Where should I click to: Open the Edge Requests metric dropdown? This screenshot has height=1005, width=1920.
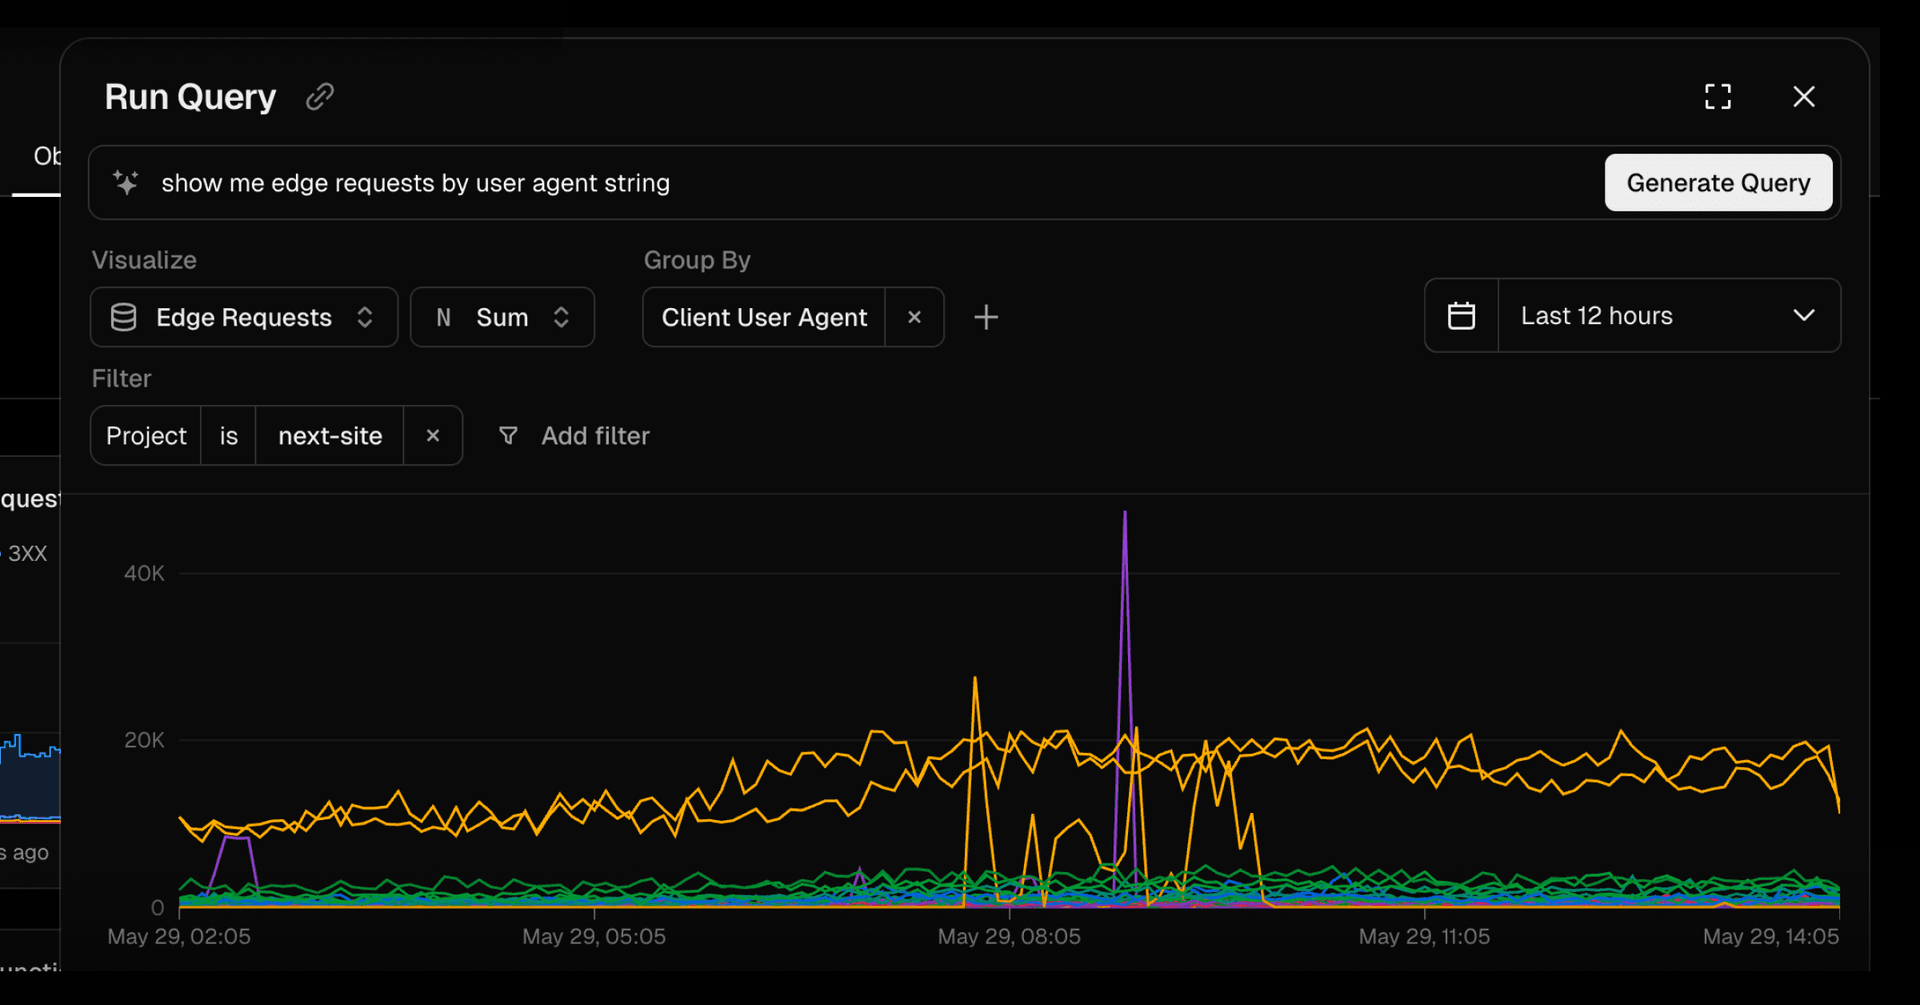(x=244, y=317)
